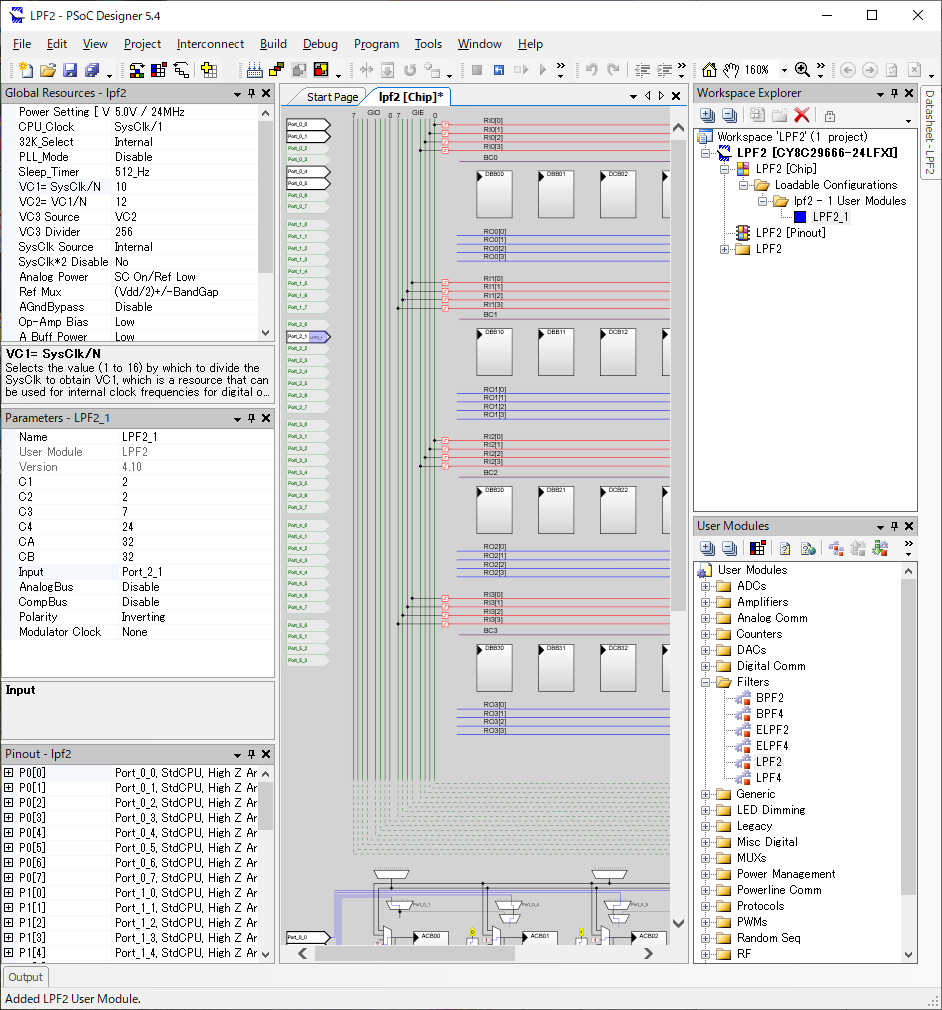Open the Workspace Explorer panel options arrow
The image size is (942, 1010).
880,94
